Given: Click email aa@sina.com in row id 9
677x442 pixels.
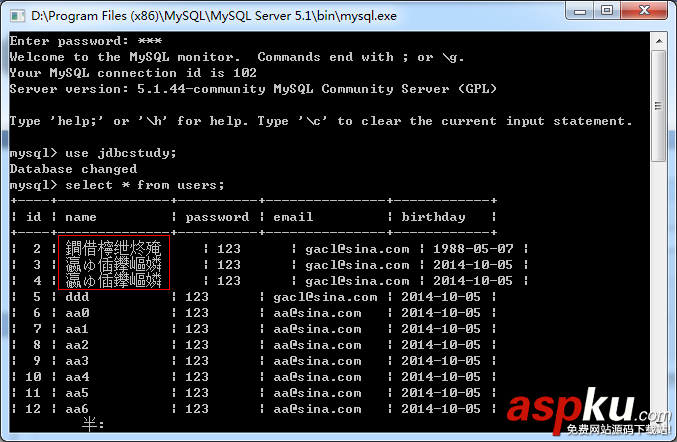Looking at the screenshot, I should [x=317, y=361].
